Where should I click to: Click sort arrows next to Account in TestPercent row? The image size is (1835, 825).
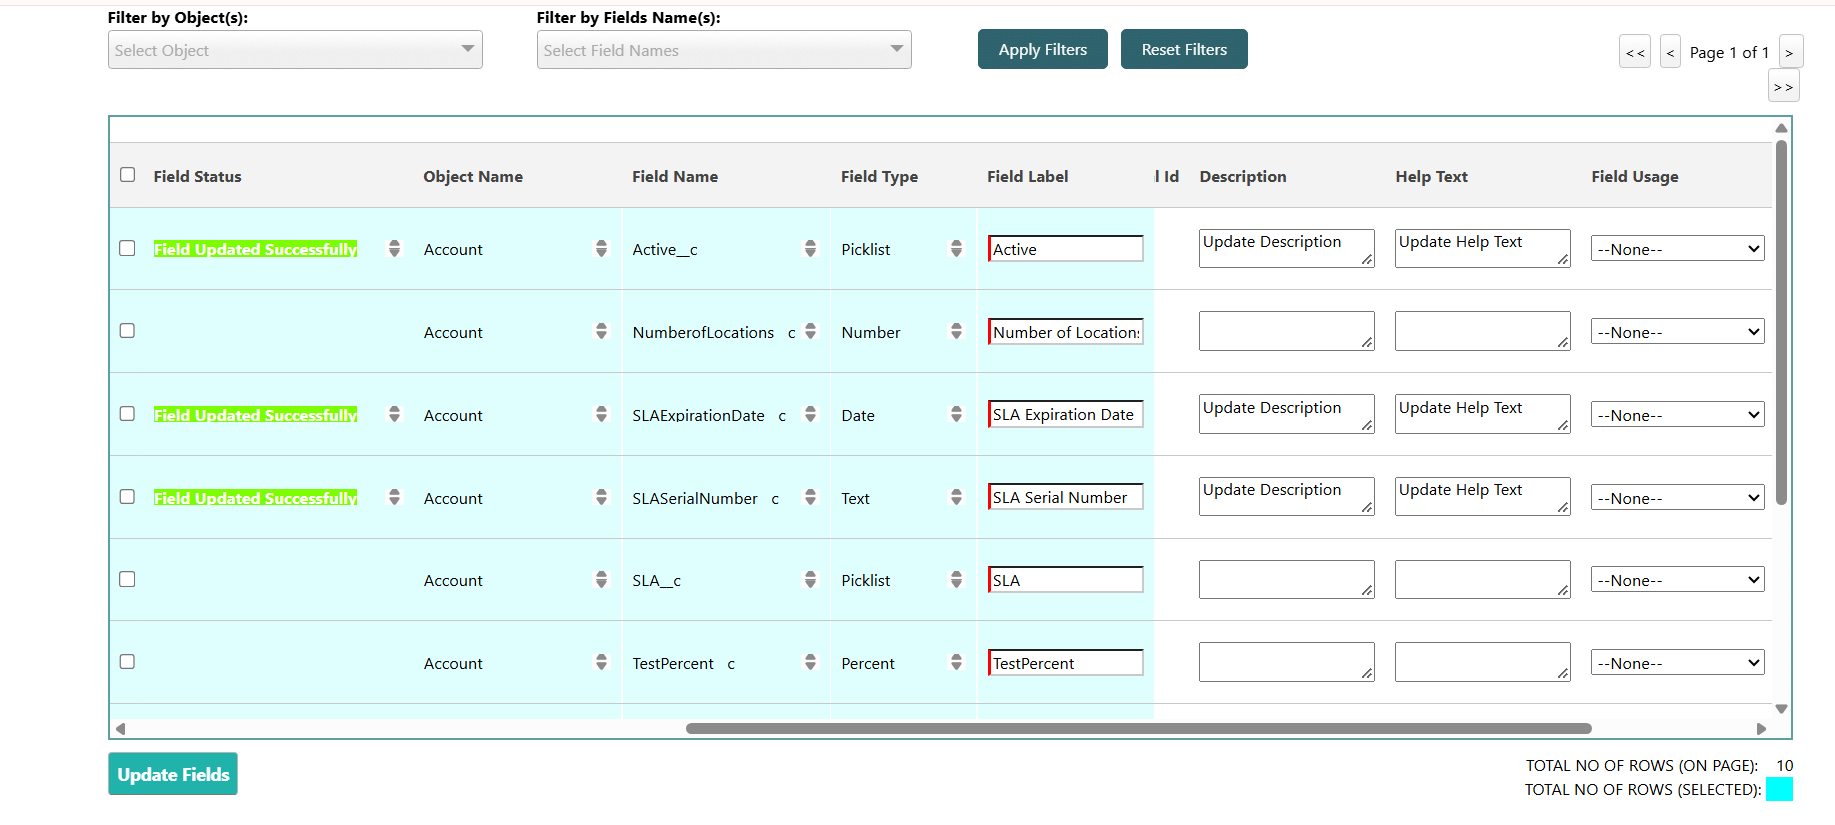pyautogui.click(x=601, y=662)
